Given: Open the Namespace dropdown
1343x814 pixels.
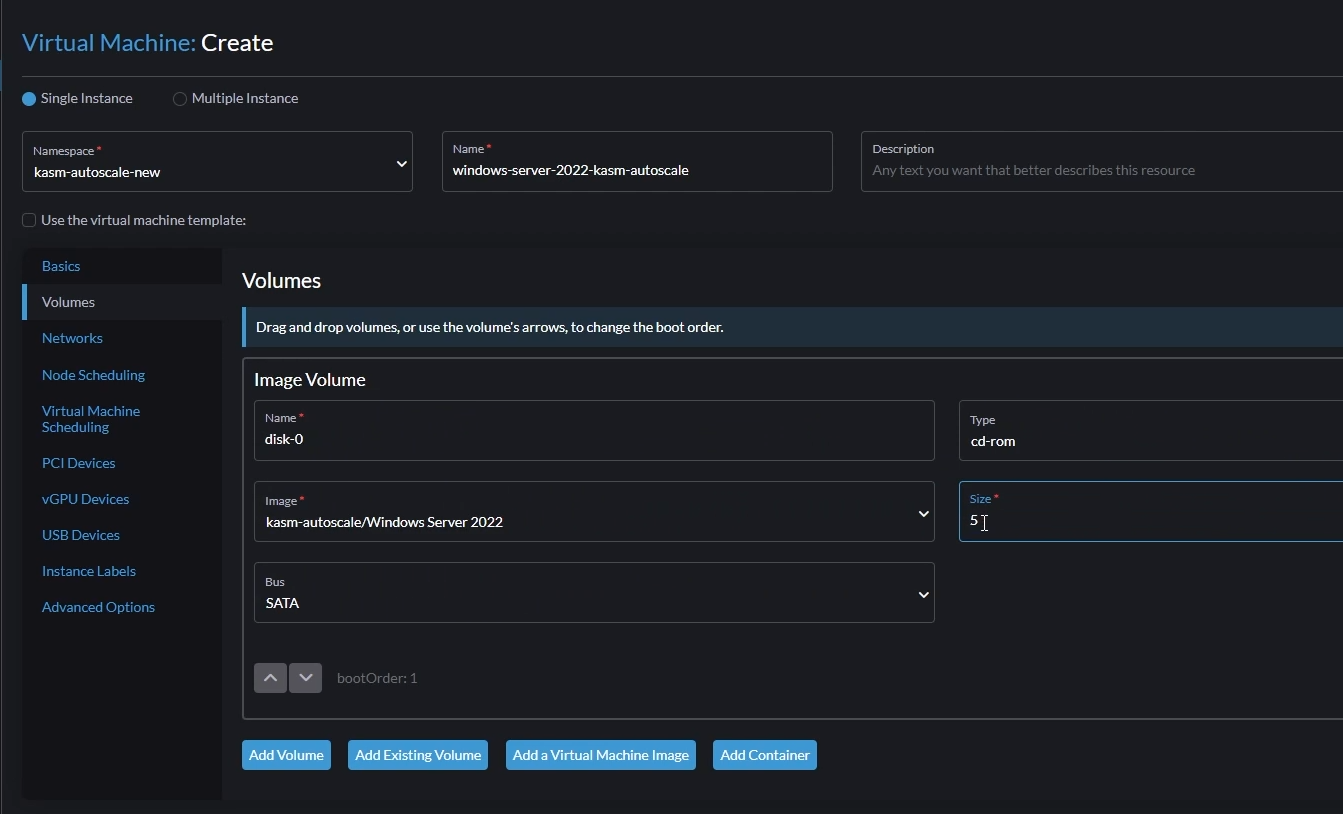Looking at the screenshot, I should [x=217, y=162].
